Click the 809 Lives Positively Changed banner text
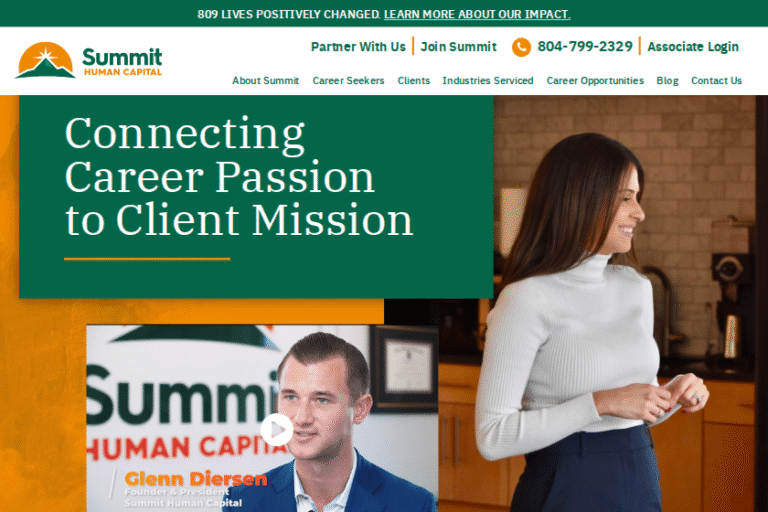 point(288,14)
